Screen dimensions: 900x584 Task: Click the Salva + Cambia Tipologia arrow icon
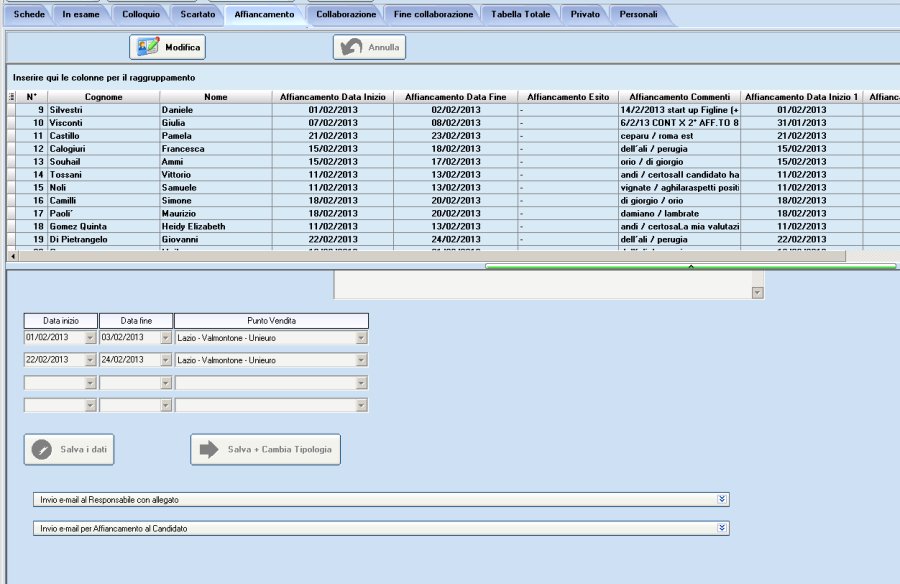209,449
